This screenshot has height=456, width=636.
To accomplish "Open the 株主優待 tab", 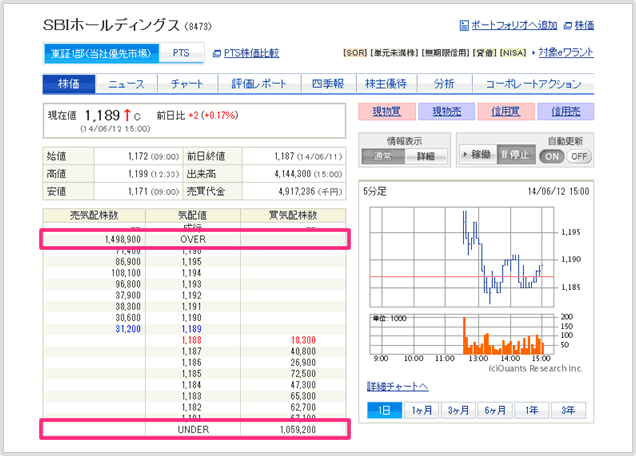I will point(386,84).
